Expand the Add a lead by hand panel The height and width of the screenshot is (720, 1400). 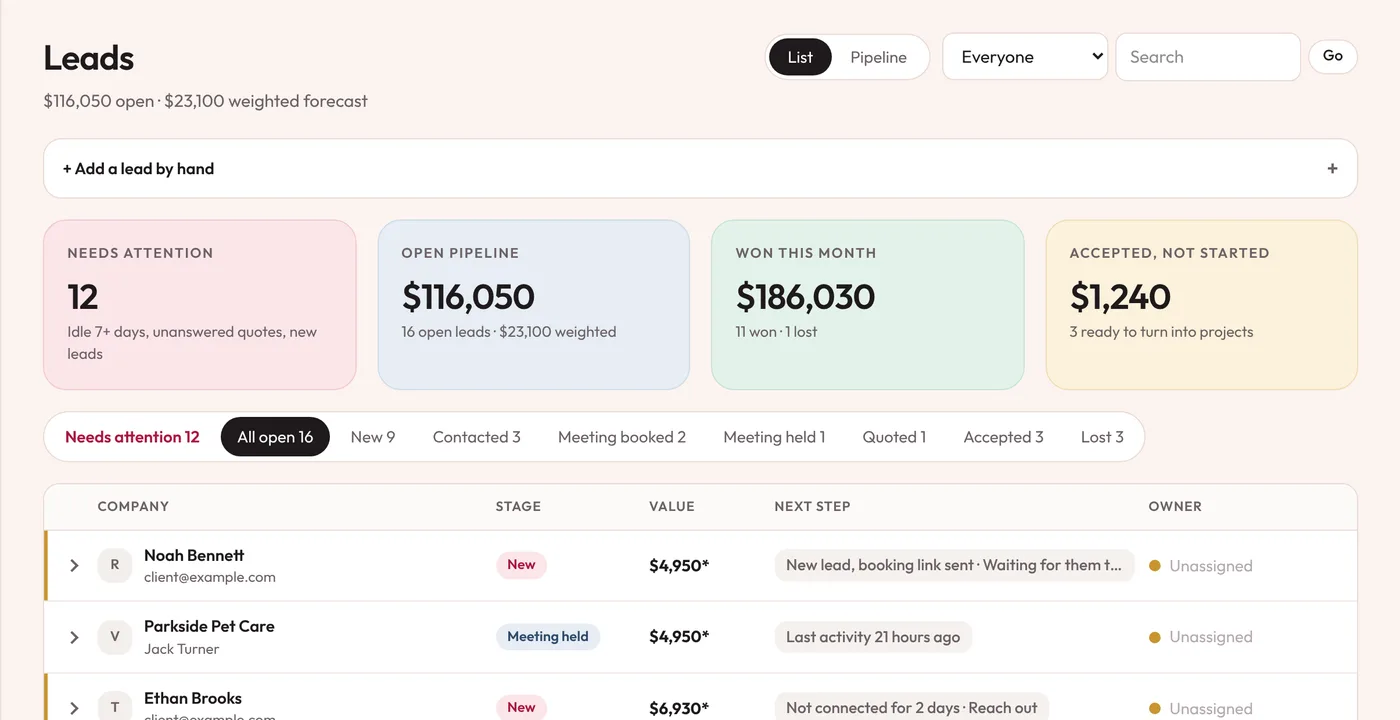[700, 169]
